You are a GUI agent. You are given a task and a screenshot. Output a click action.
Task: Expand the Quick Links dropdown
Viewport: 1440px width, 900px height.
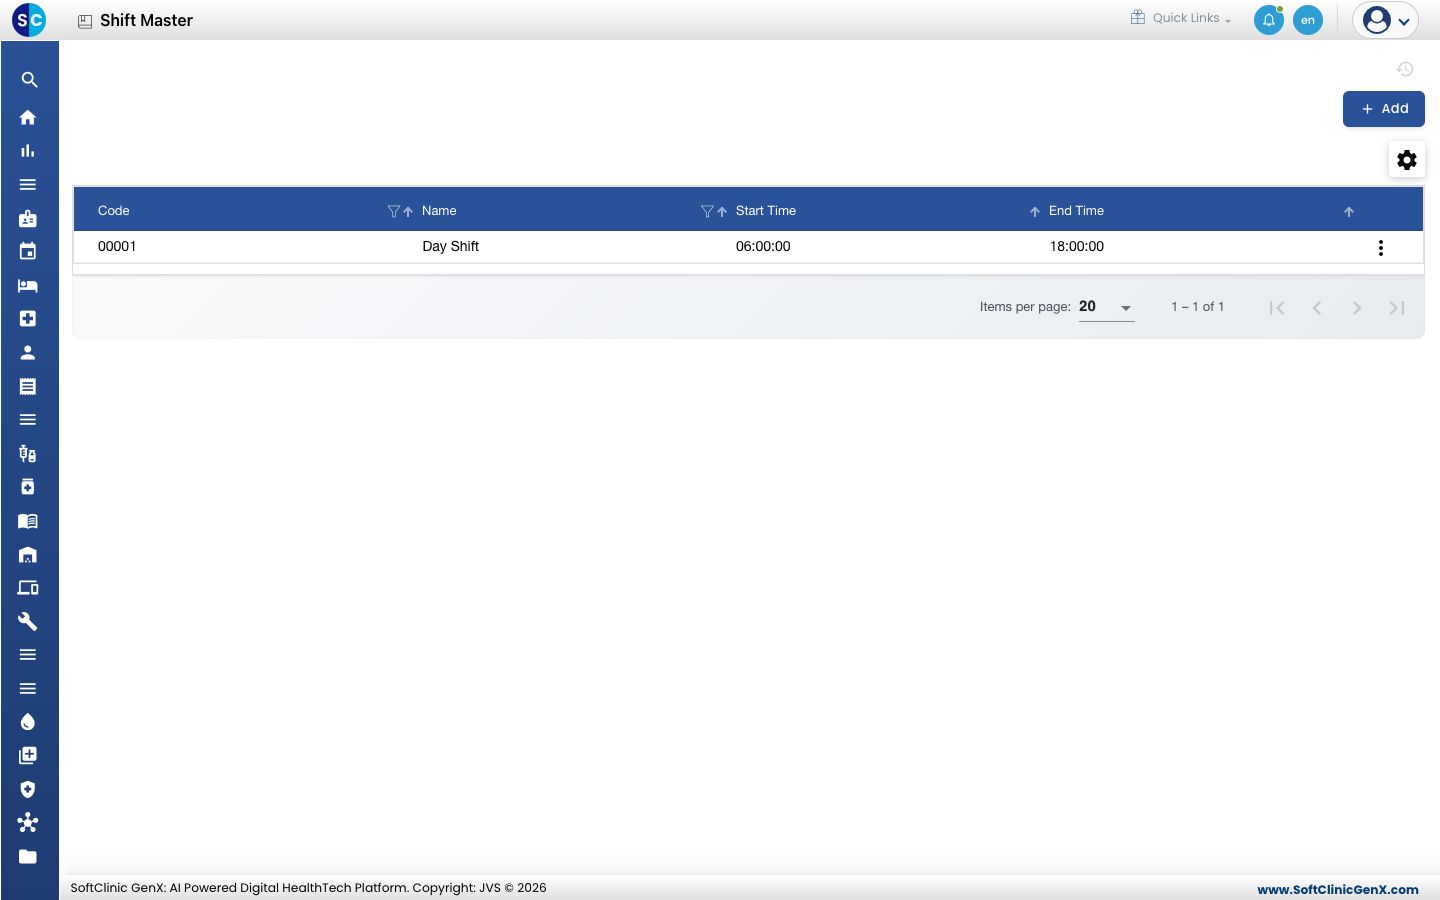click(x=1181, y=18)
